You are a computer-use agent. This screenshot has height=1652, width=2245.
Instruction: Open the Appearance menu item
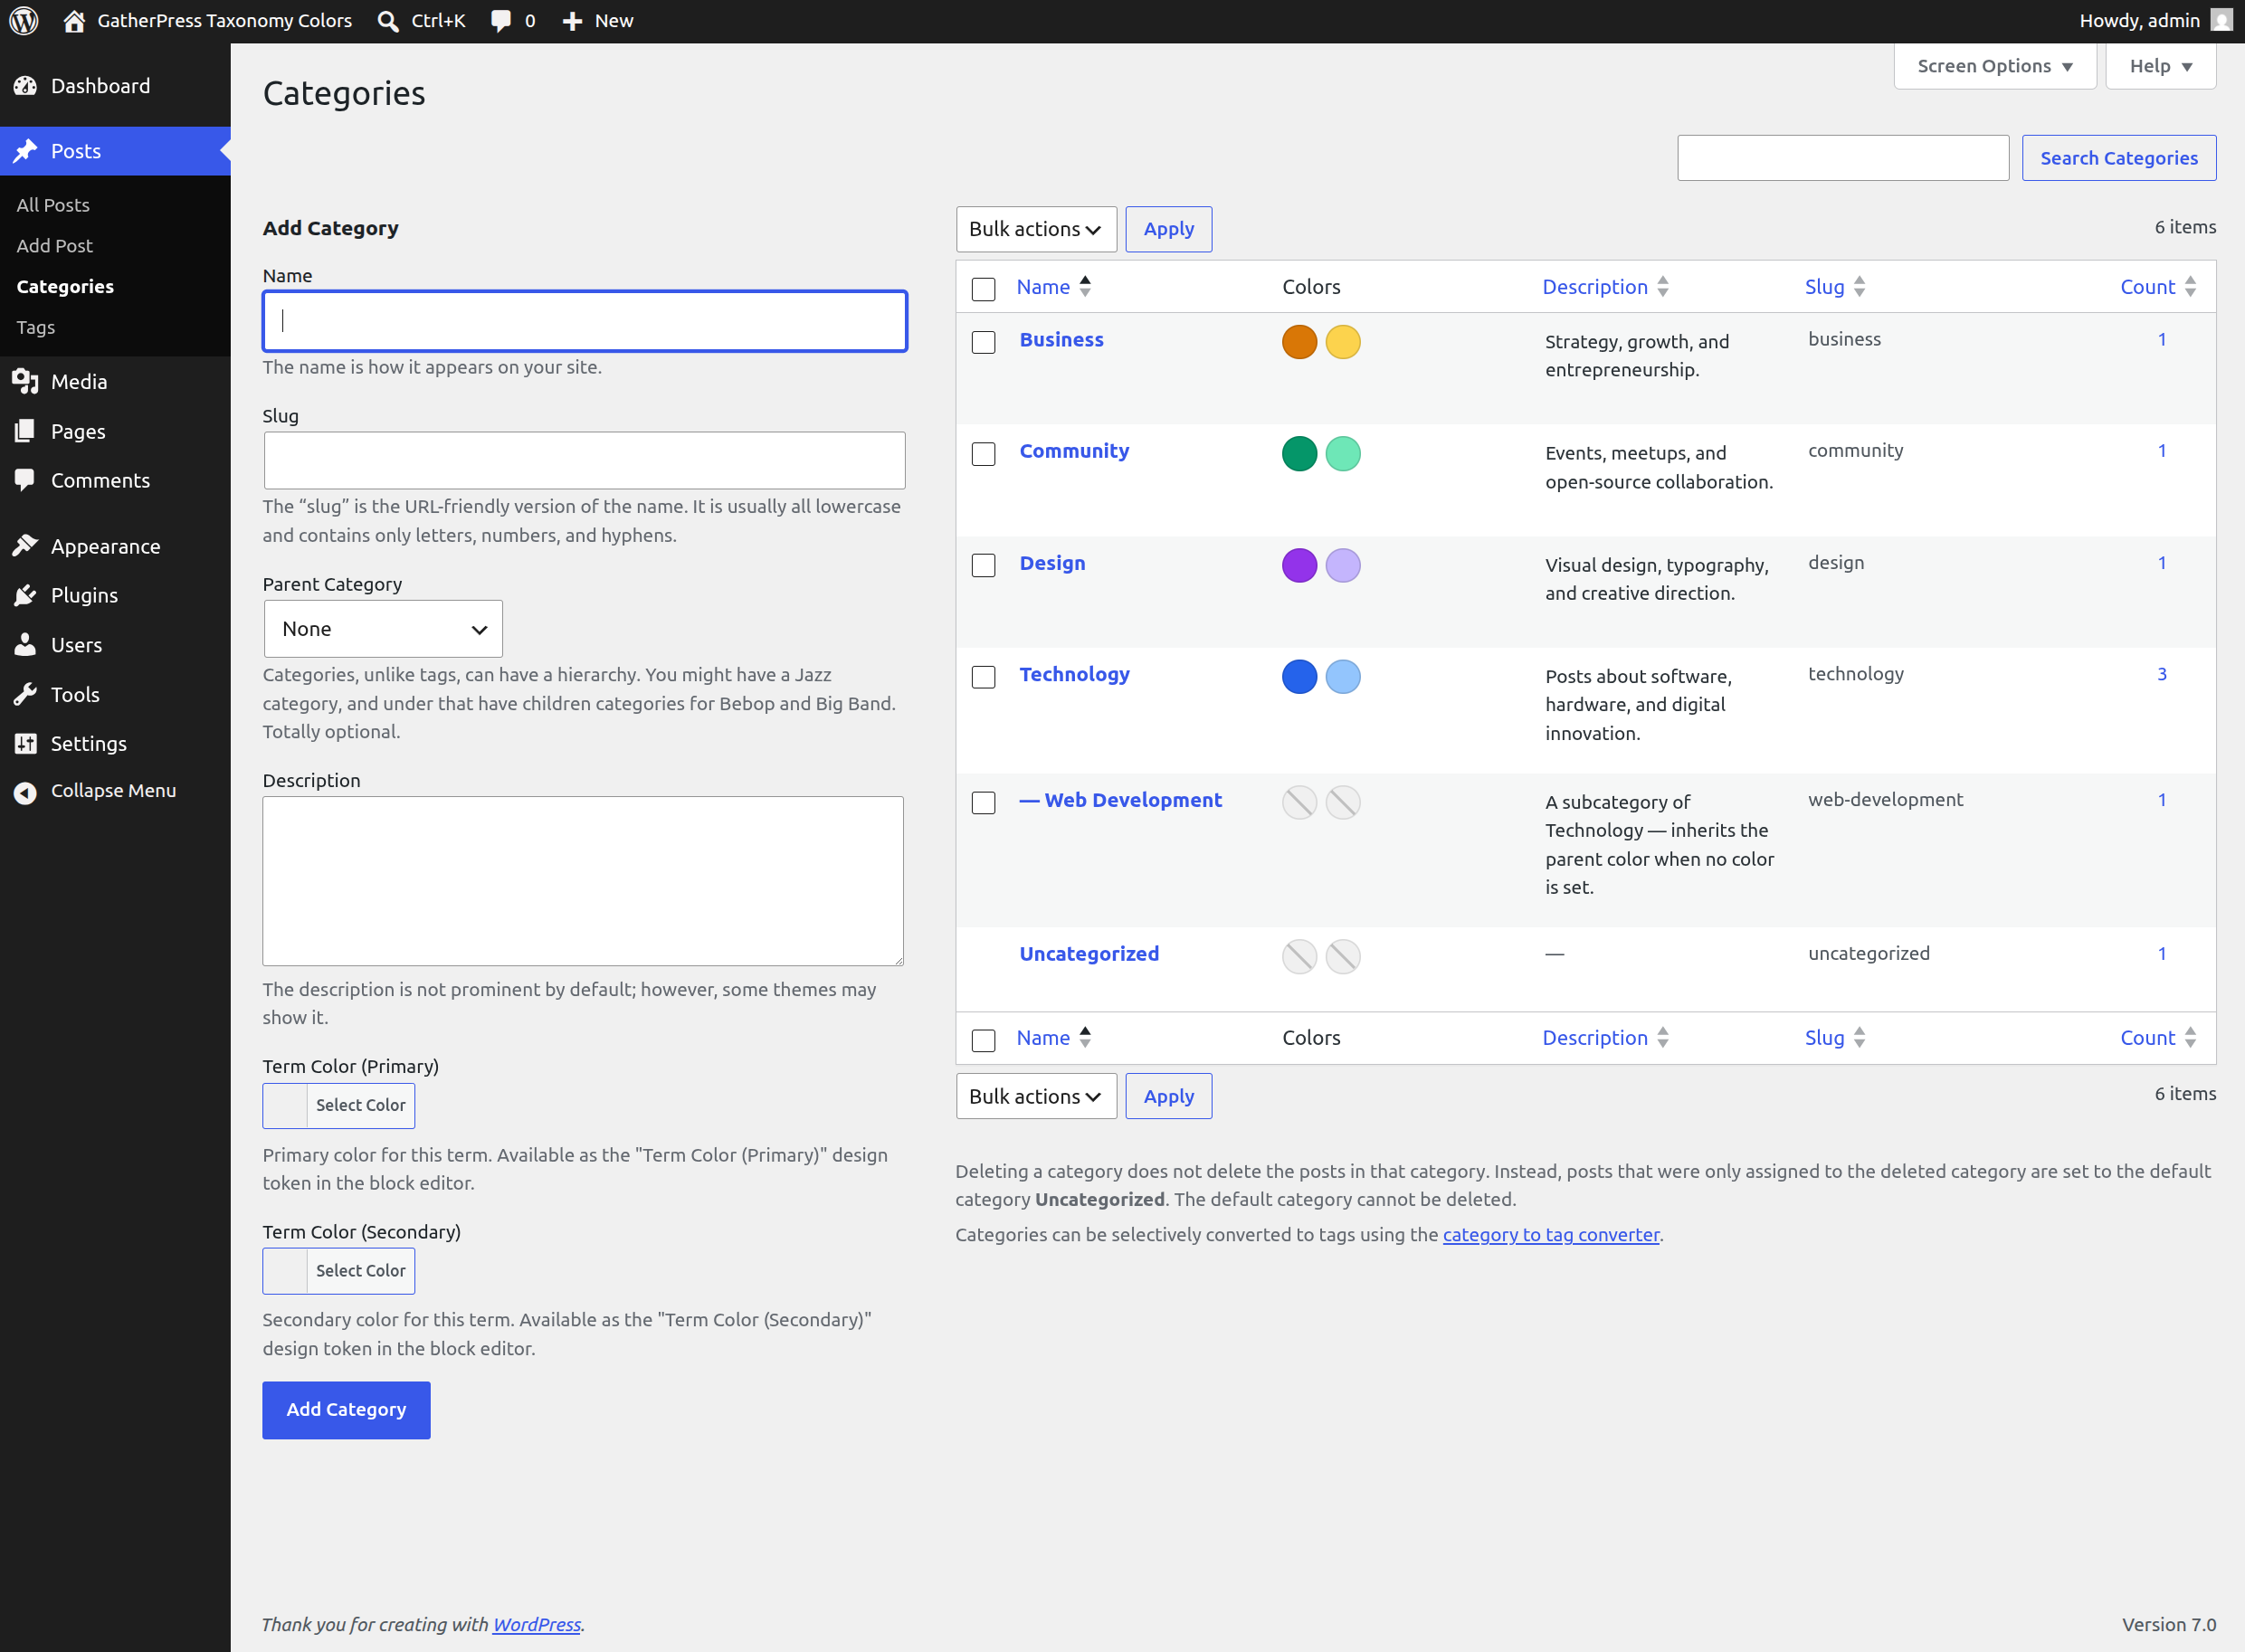tap(115, 546)
